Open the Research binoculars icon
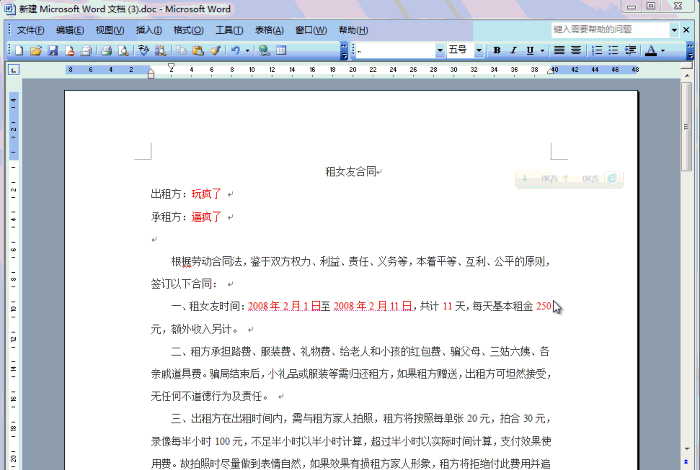Screen dimensions: 700x470 (160, 50)
